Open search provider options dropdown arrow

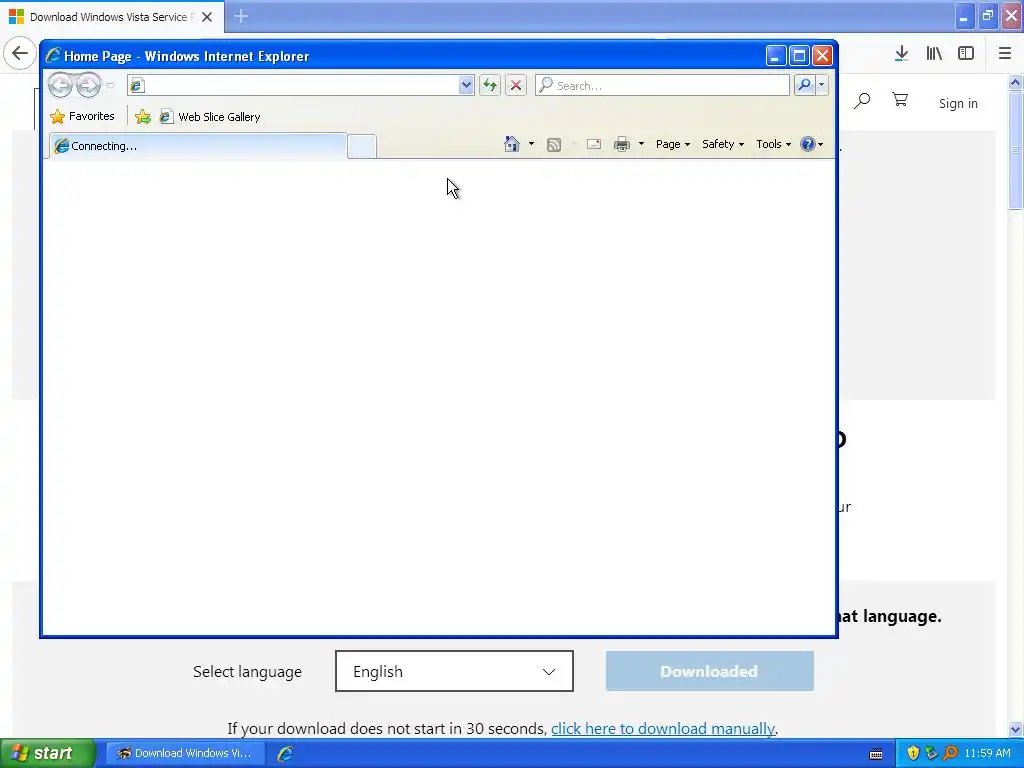tap(822, 85)
